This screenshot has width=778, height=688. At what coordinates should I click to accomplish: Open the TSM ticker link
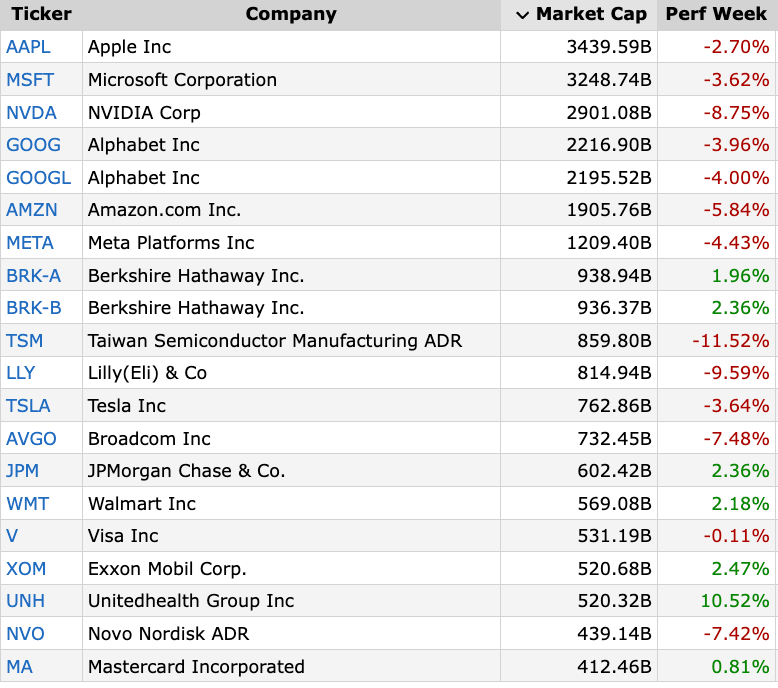(24, 341)
